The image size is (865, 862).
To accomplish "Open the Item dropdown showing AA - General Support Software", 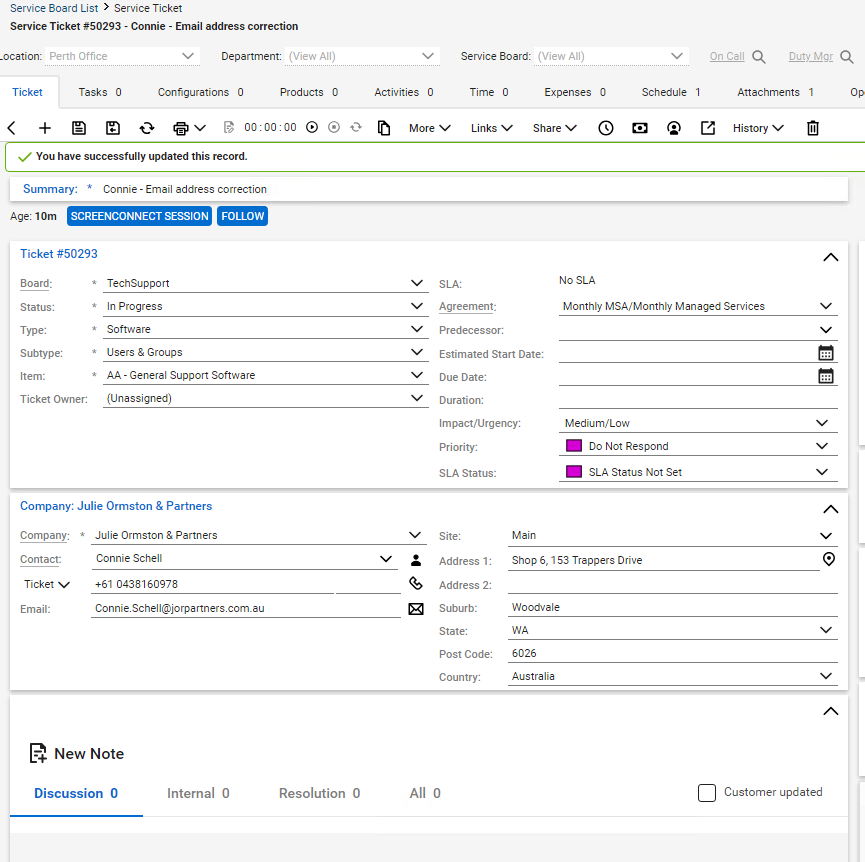I will coord(266,375).
